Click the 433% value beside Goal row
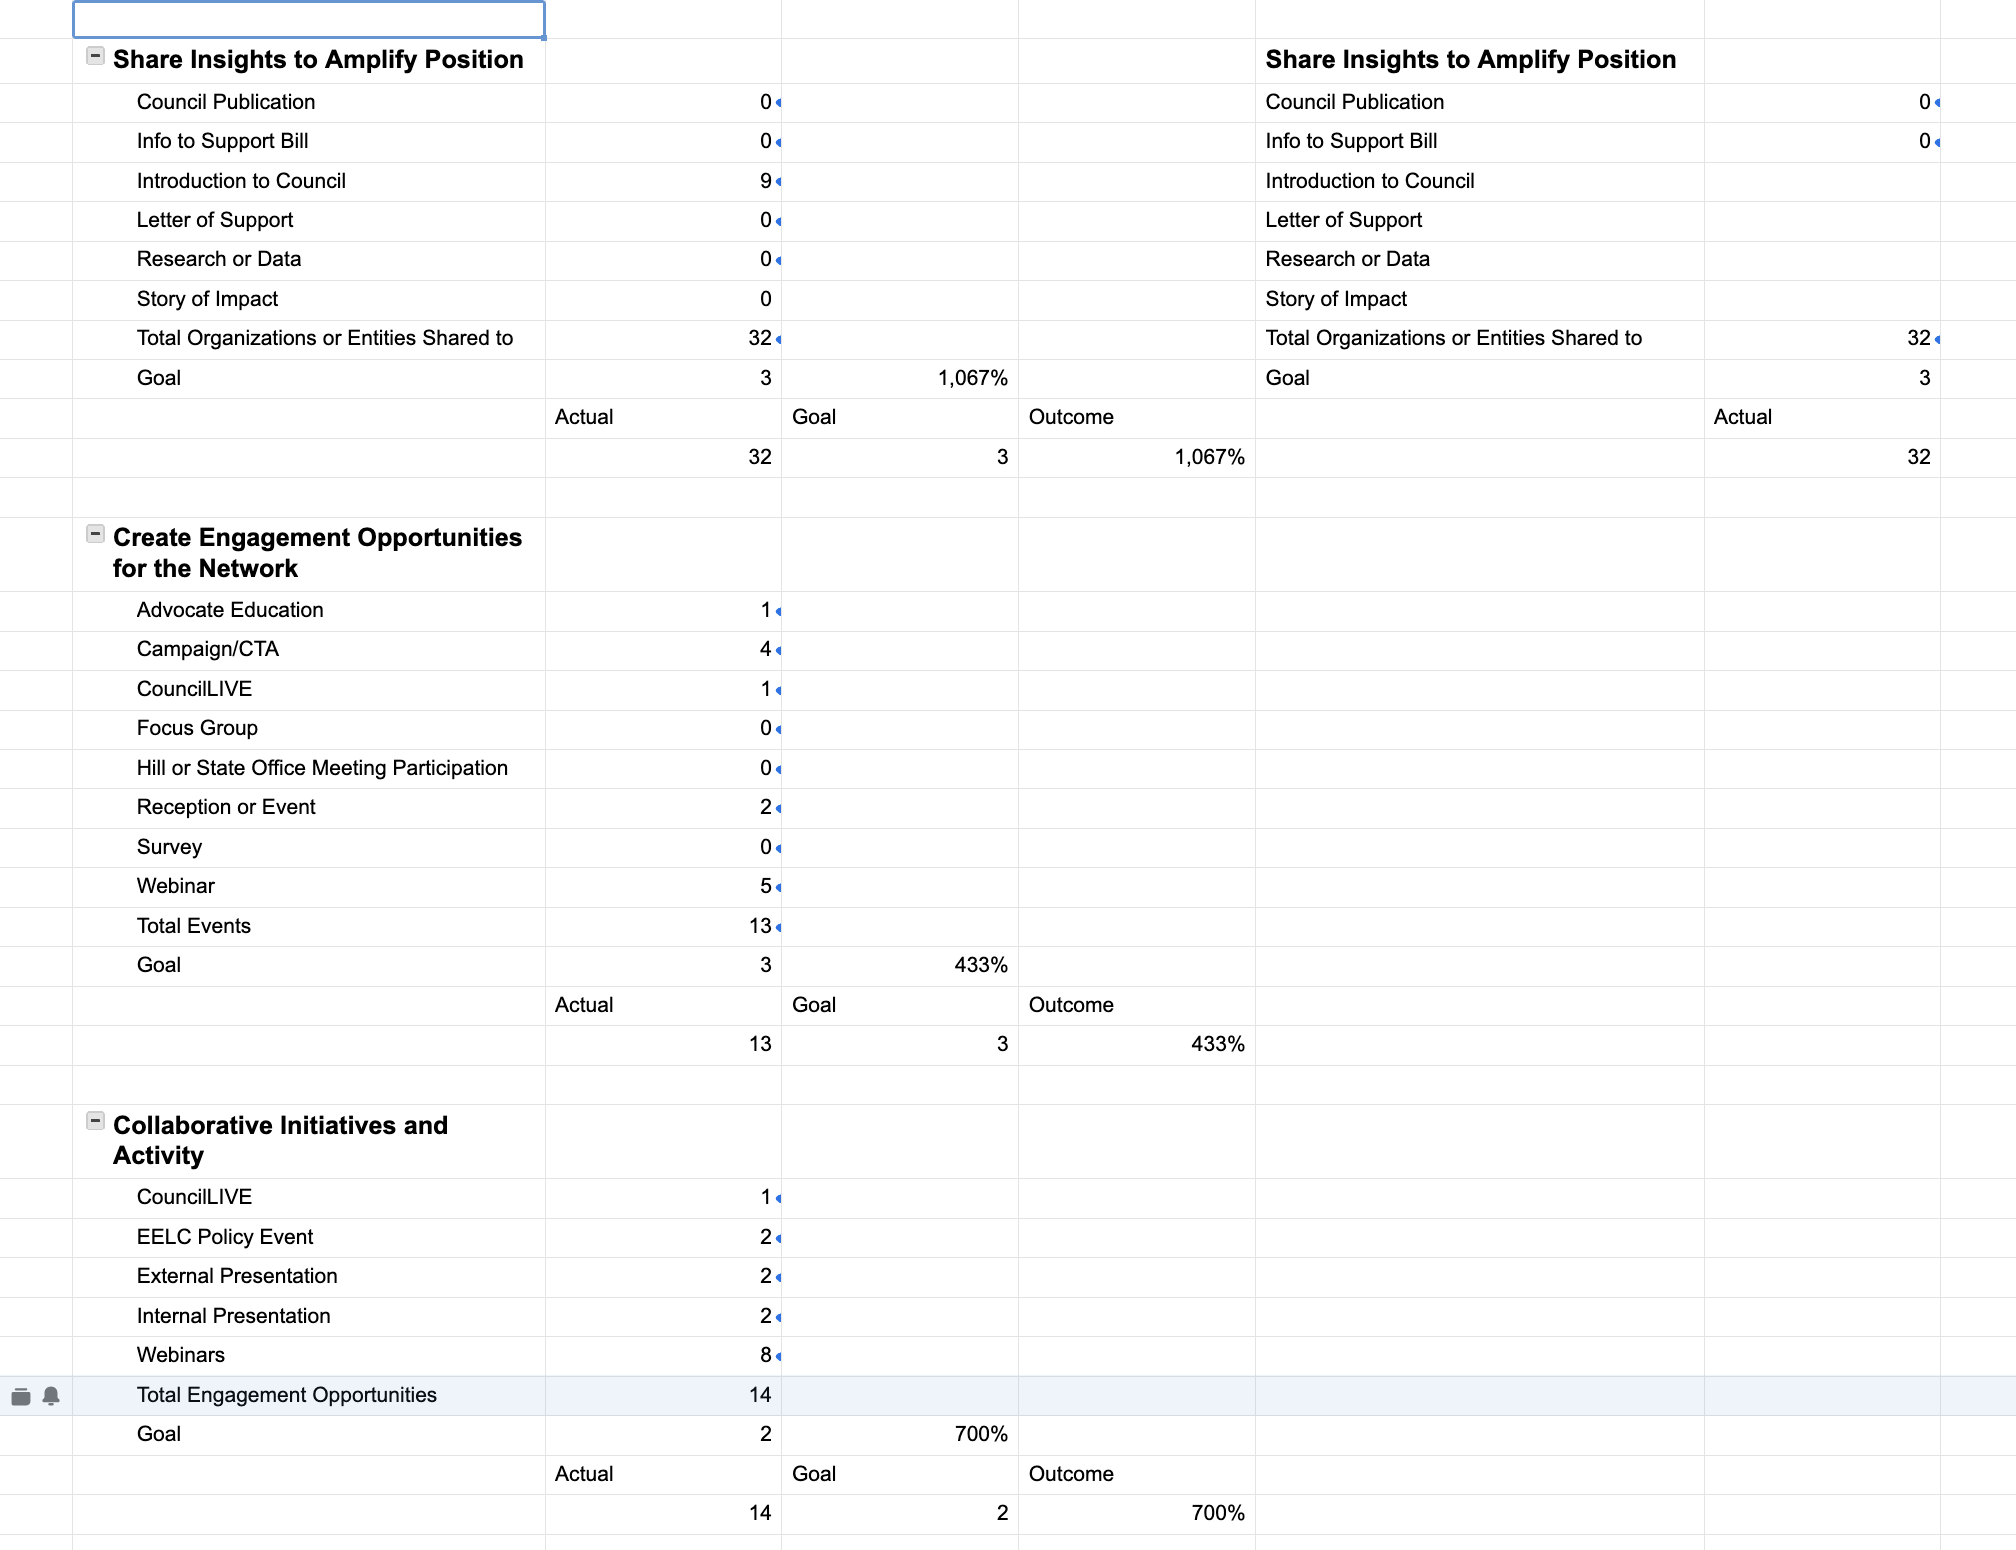The width and height of the screenshot is (2016, 1550). (980, 965)
